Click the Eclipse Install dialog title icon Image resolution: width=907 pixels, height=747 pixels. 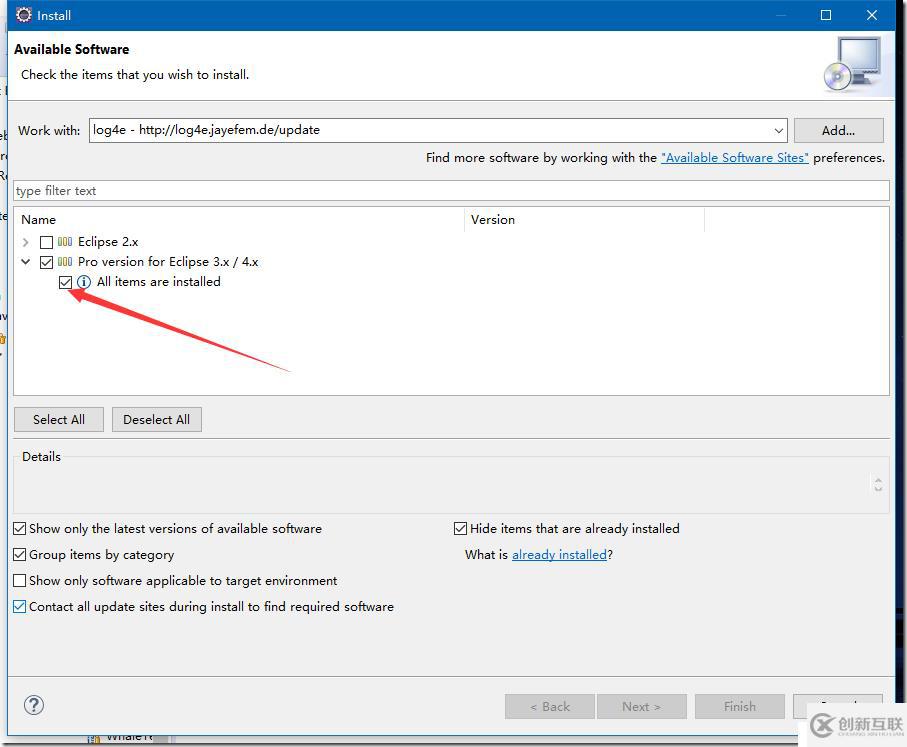click(x=24, y=15)
